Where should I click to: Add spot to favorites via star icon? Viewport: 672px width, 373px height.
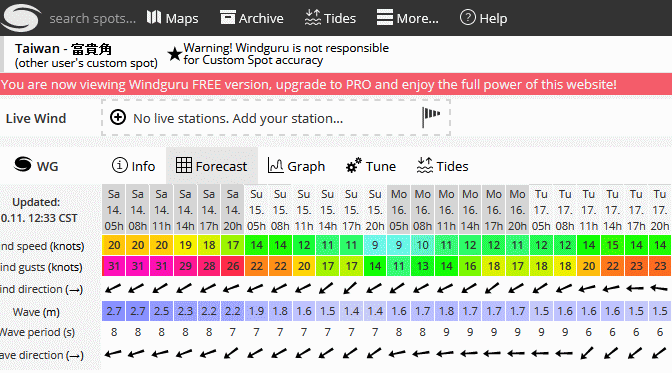click(174, 54)
